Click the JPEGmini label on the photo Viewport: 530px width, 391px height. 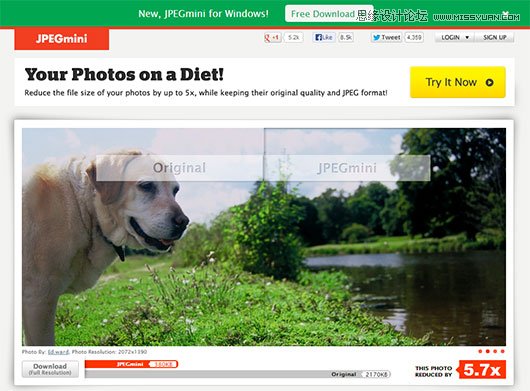tap(347, 168)
